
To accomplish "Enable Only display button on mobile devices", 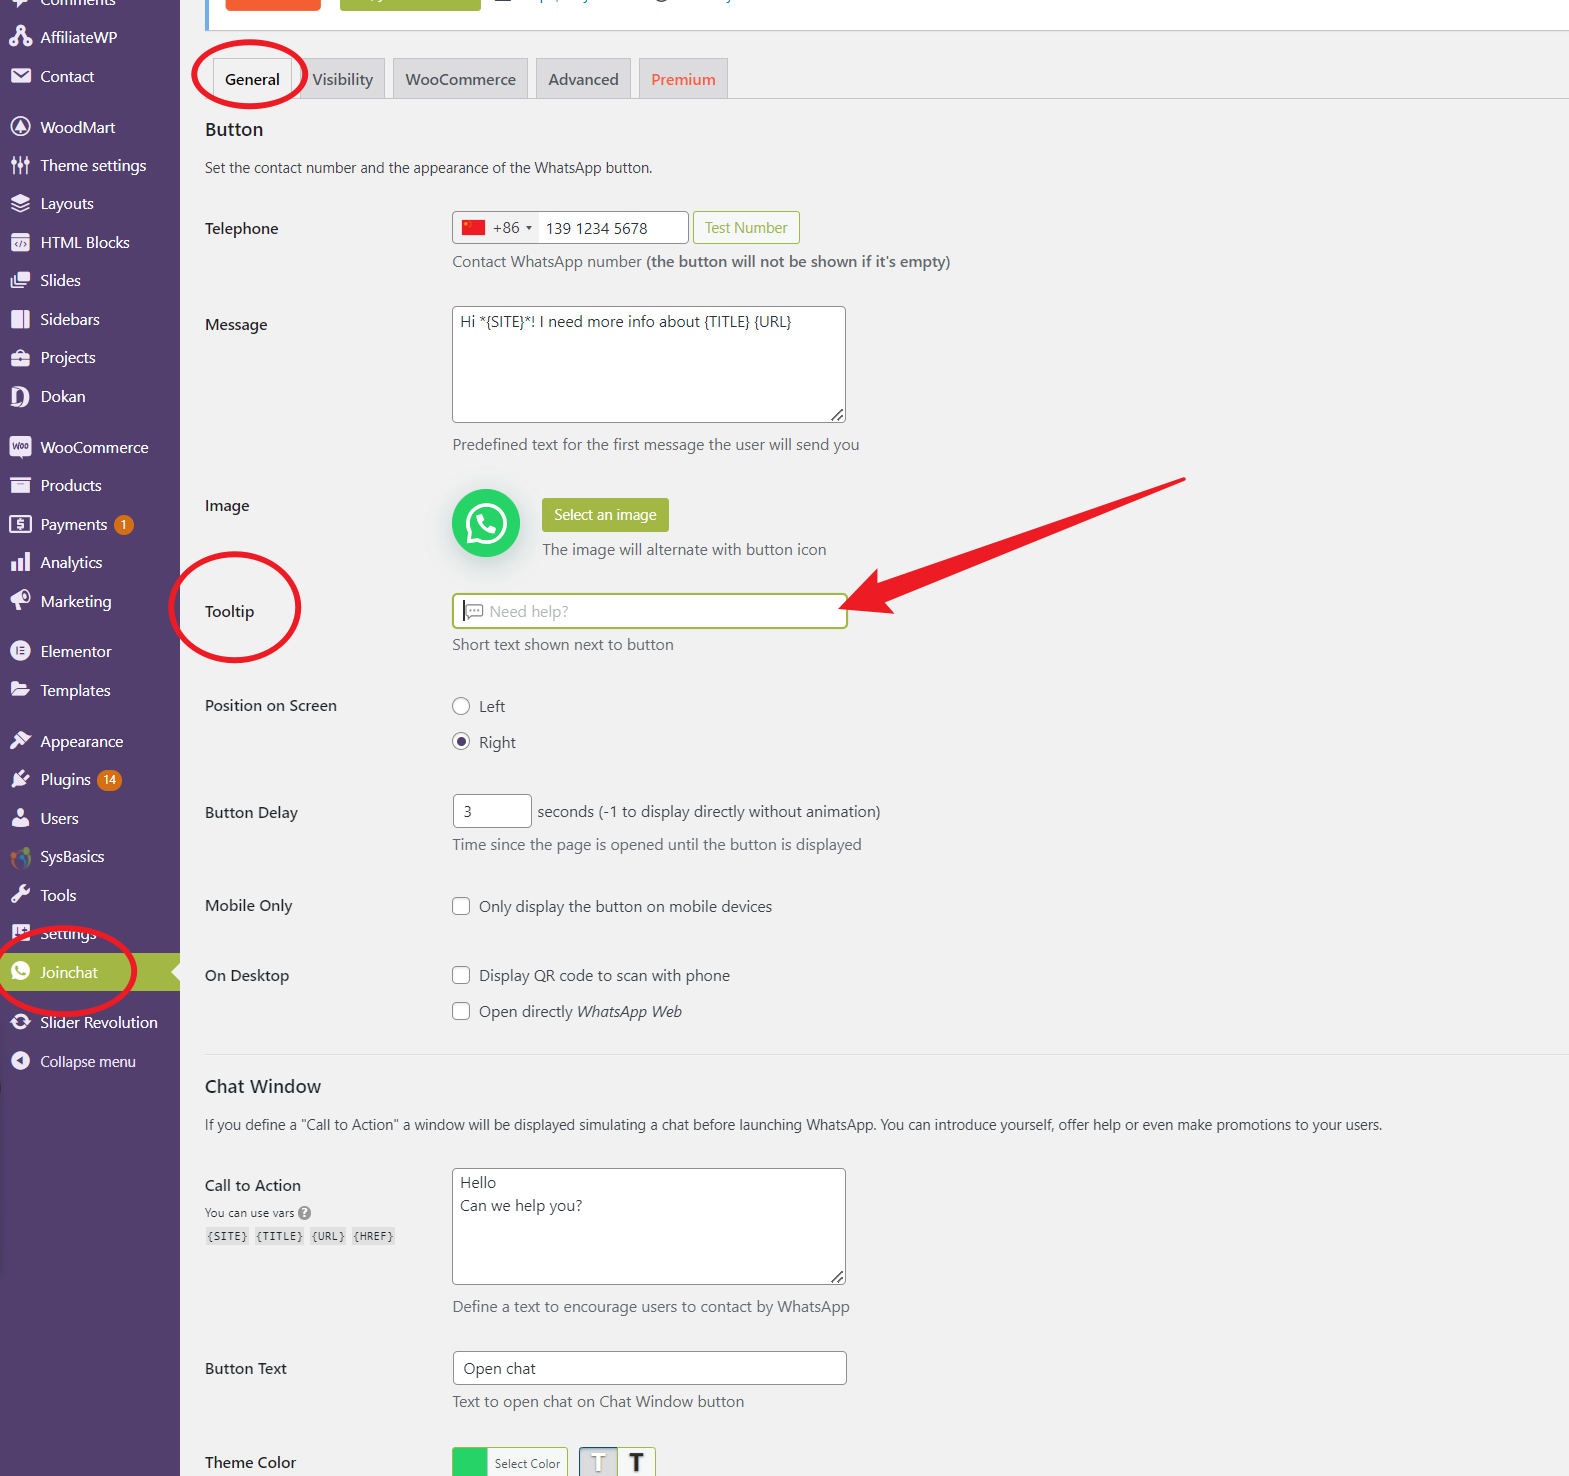I will (461, 906).
